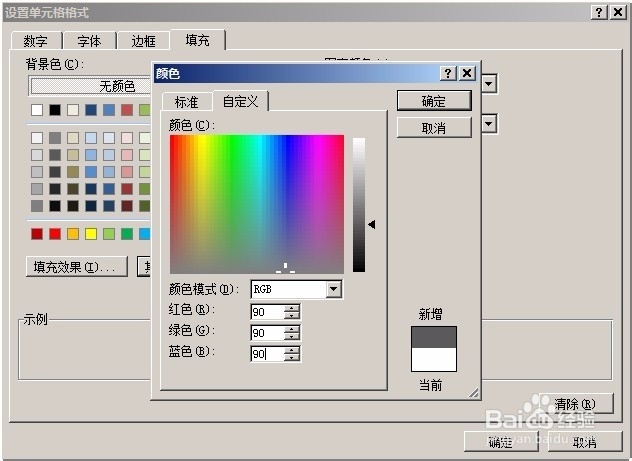This screenshot has height=461, width=632.
Task: Close the 设置单元格格式 window
Action: point(618,12)
